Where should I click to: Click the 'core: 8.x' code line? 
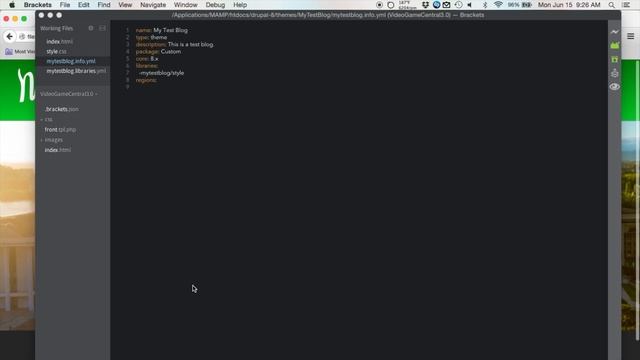click(147, 59)
